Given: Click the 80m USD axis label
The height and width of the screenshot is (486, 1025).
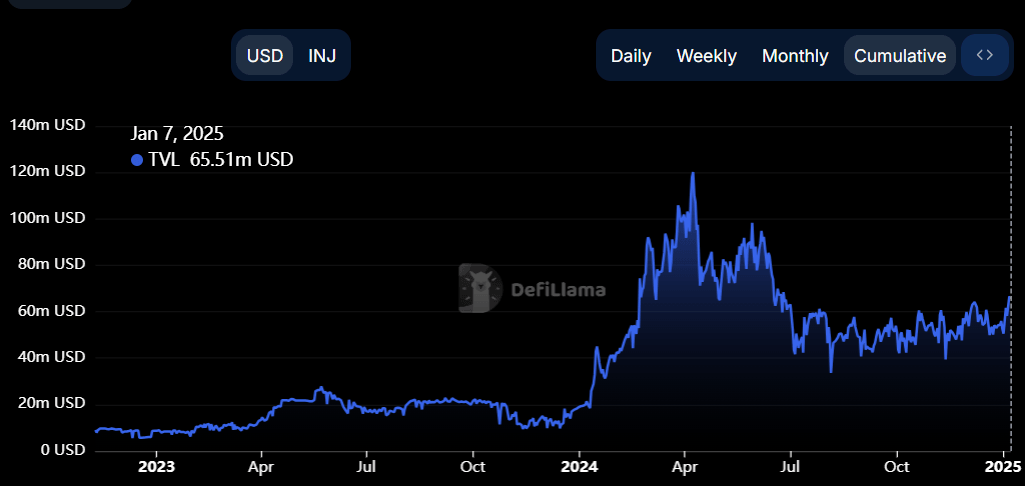Looking at the screenshot, I should [51, 264].
